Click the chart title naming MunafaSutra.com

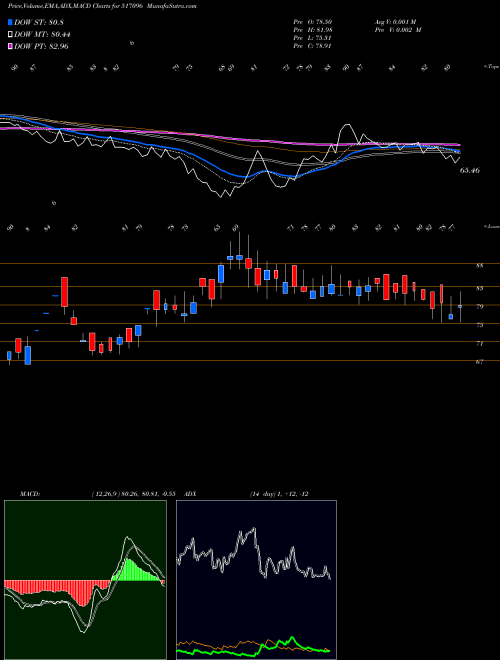pos(102,6)
